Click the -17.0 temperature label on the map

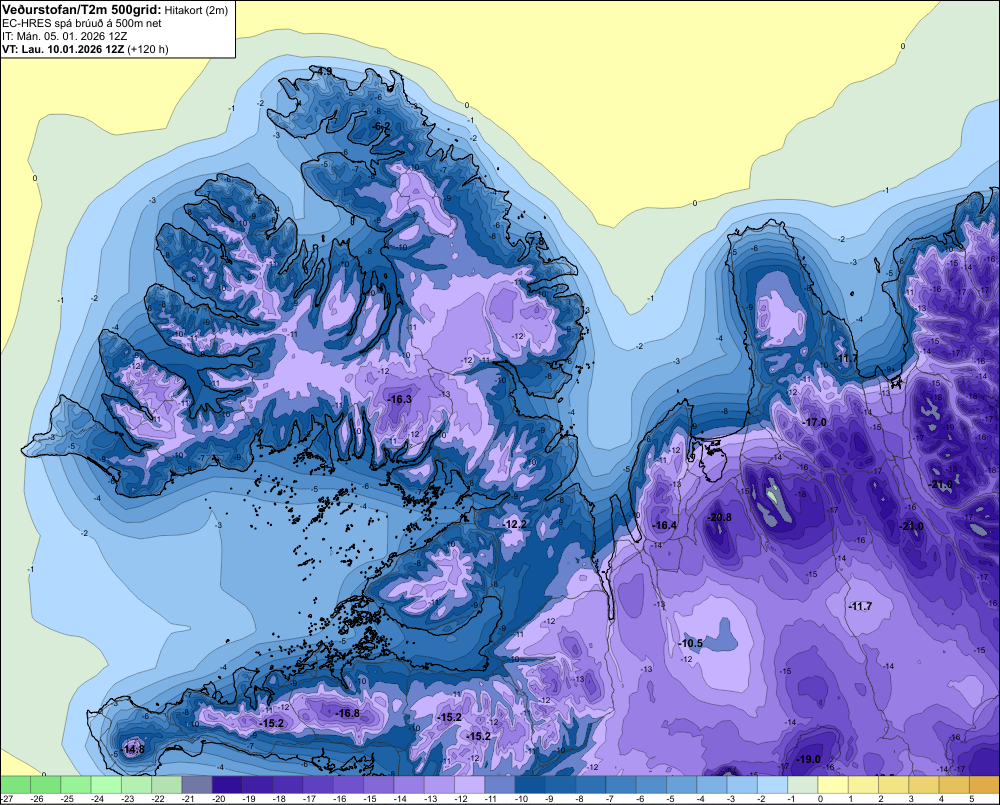pyautogui.click(x=814, y=422)
